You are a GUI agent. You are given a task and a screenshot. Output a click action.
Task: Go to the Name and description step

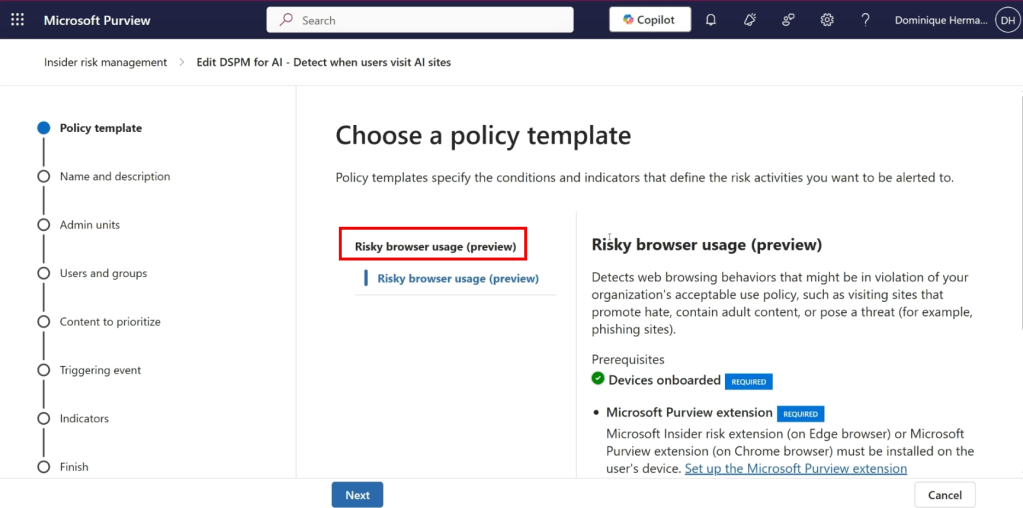coord(114,177)
